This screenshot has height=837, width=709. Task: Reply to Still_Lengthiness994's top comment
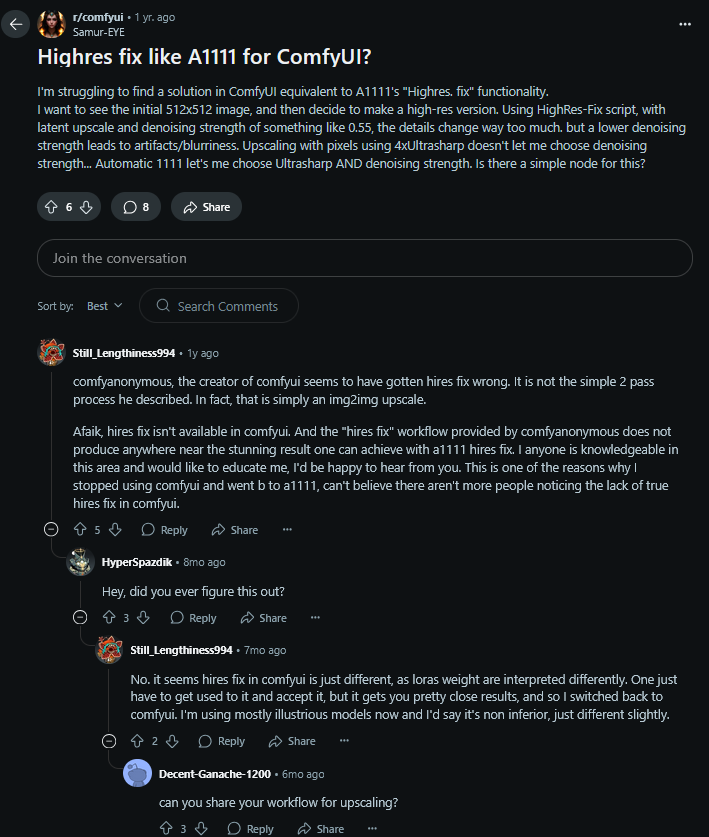(164, 530)
